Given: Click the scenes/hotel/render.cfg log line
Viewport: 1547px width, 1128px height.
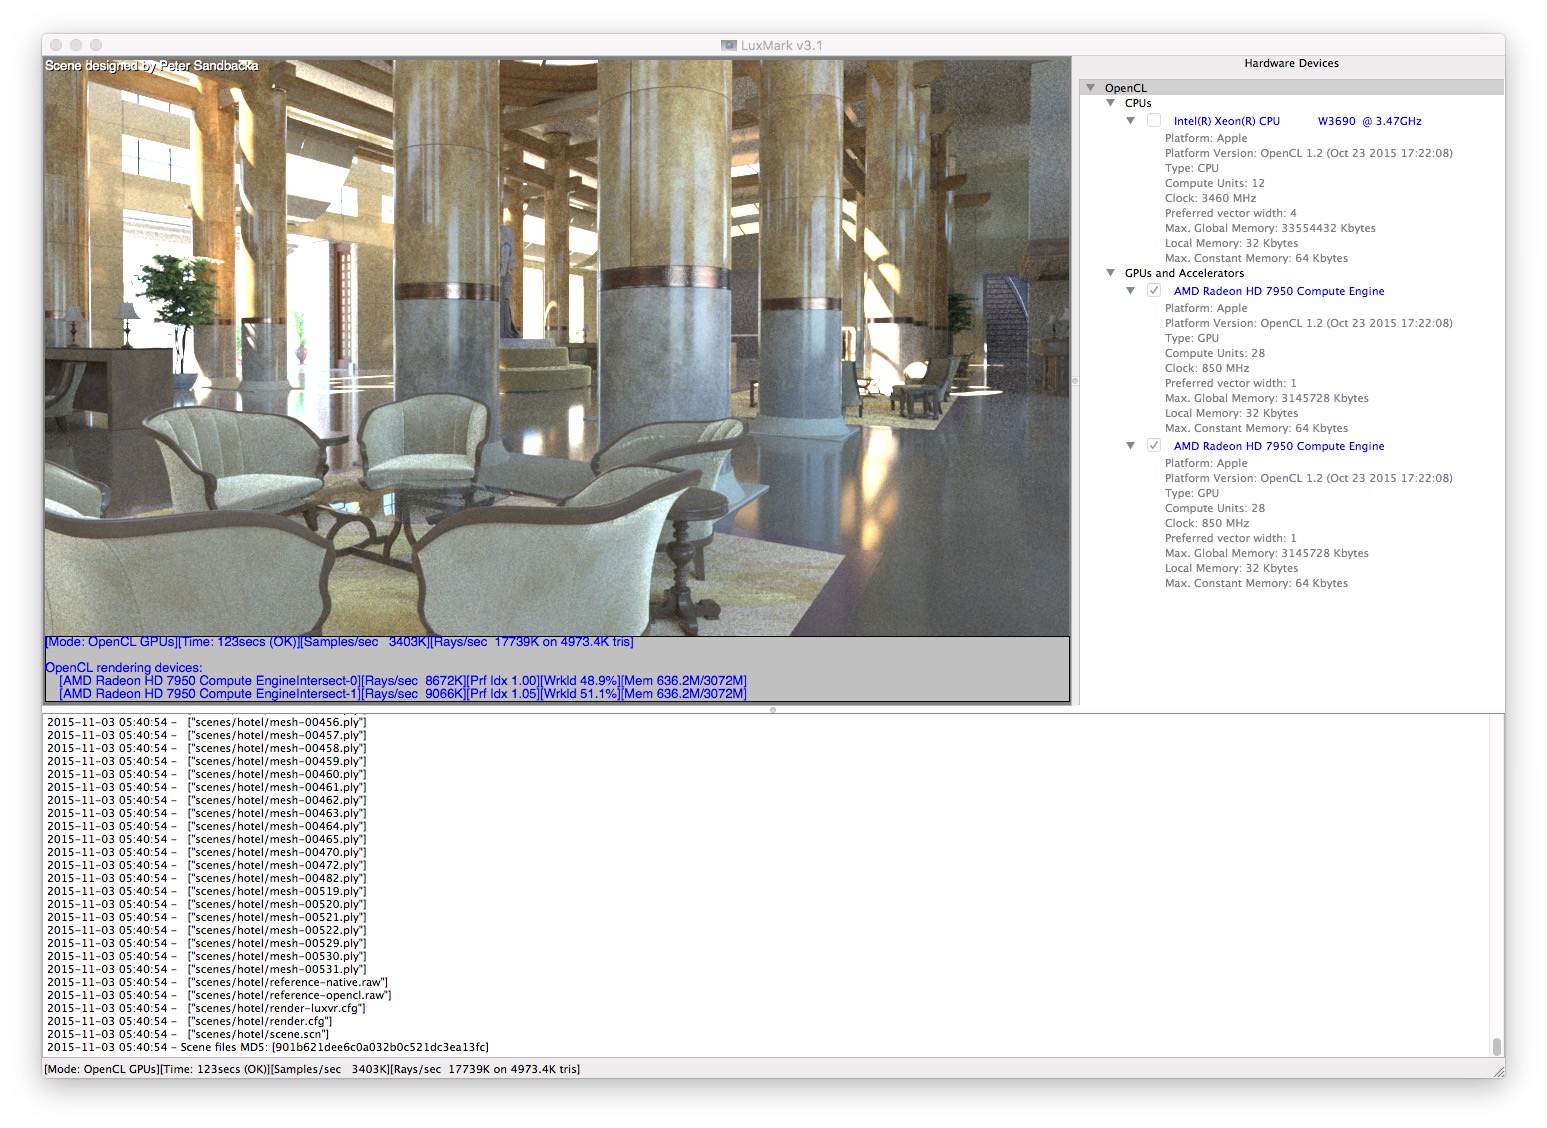Looking at the screenshot, I should click(190, 1021).
